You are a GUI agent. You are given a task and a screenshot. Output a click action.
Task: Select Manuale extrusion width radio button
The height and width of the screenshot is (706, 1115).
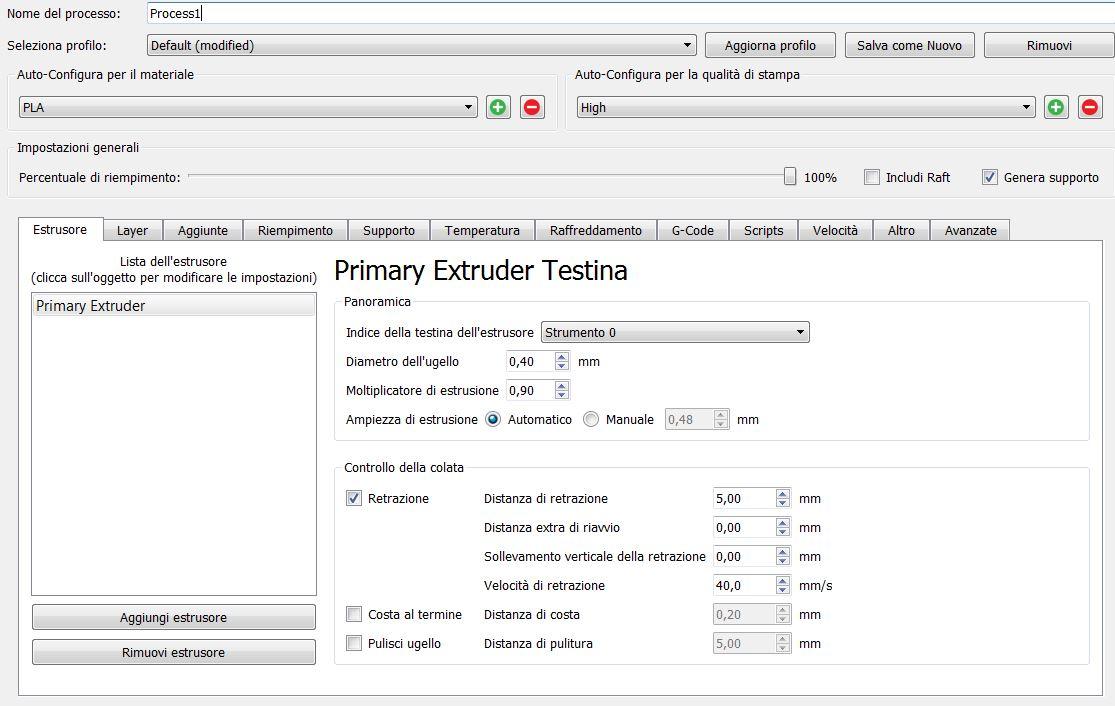coord(591,420)
